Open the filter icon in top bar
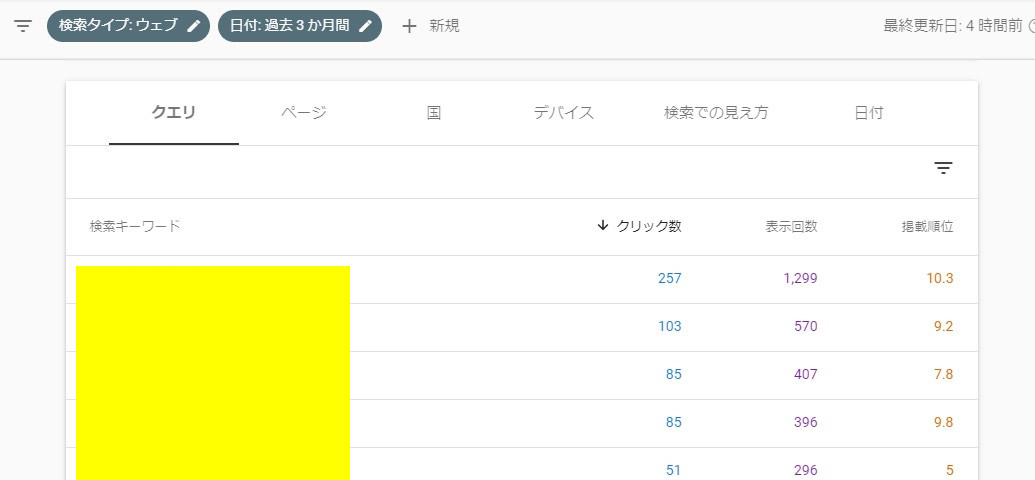Viewport: 1035px width, 480px height. [x=23, y=26]
